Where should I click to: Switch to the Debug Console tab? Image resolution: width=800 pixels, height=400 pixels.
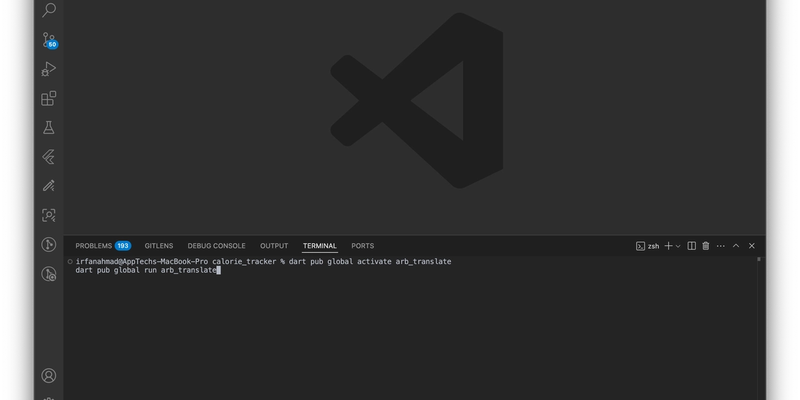coord(216,246)
